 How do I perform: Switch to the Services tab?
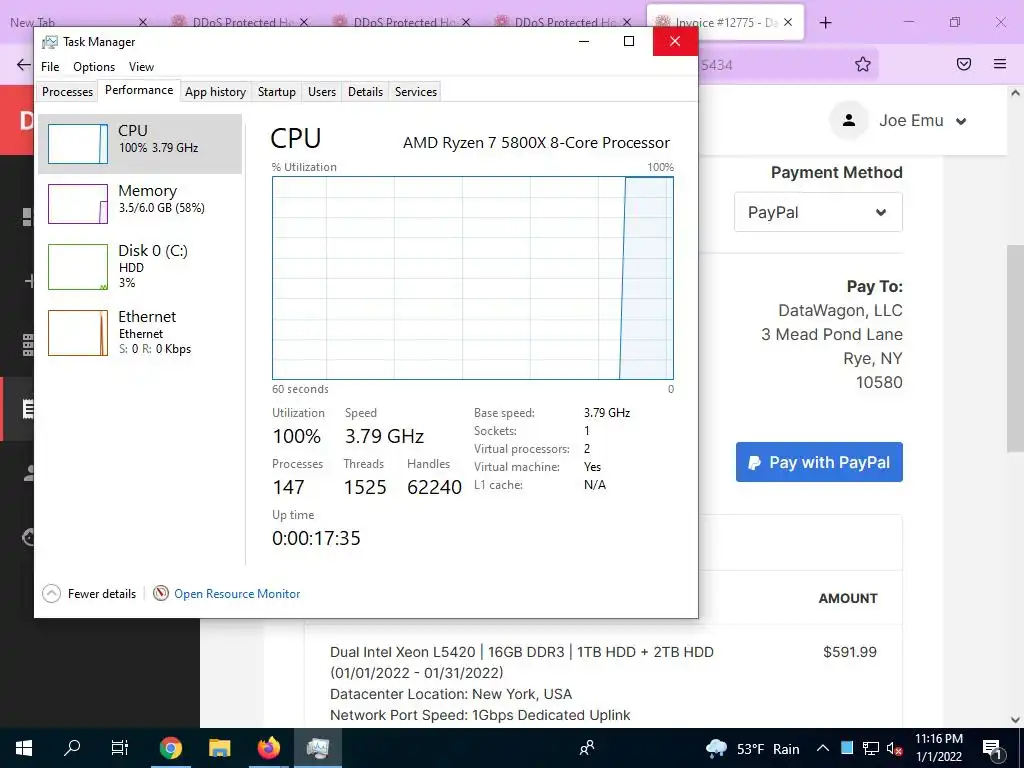415,91
